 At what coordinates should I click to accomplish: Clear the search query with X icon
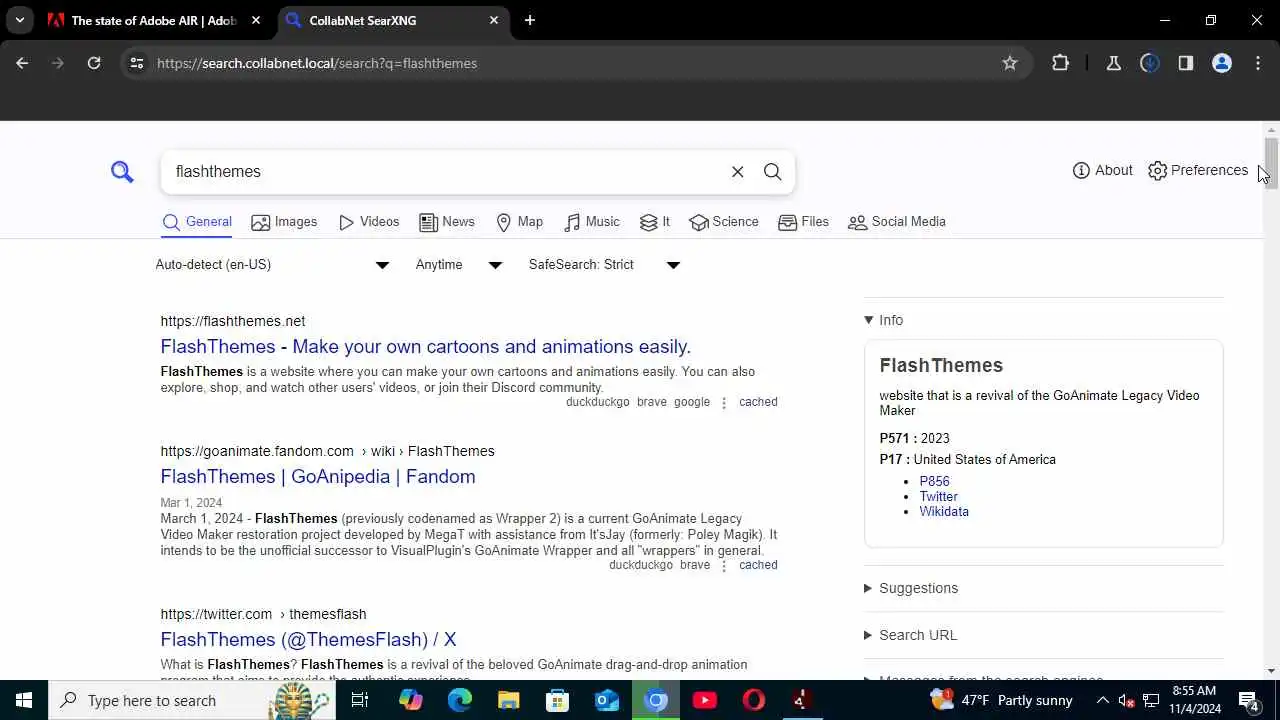(x=737, y=172)
